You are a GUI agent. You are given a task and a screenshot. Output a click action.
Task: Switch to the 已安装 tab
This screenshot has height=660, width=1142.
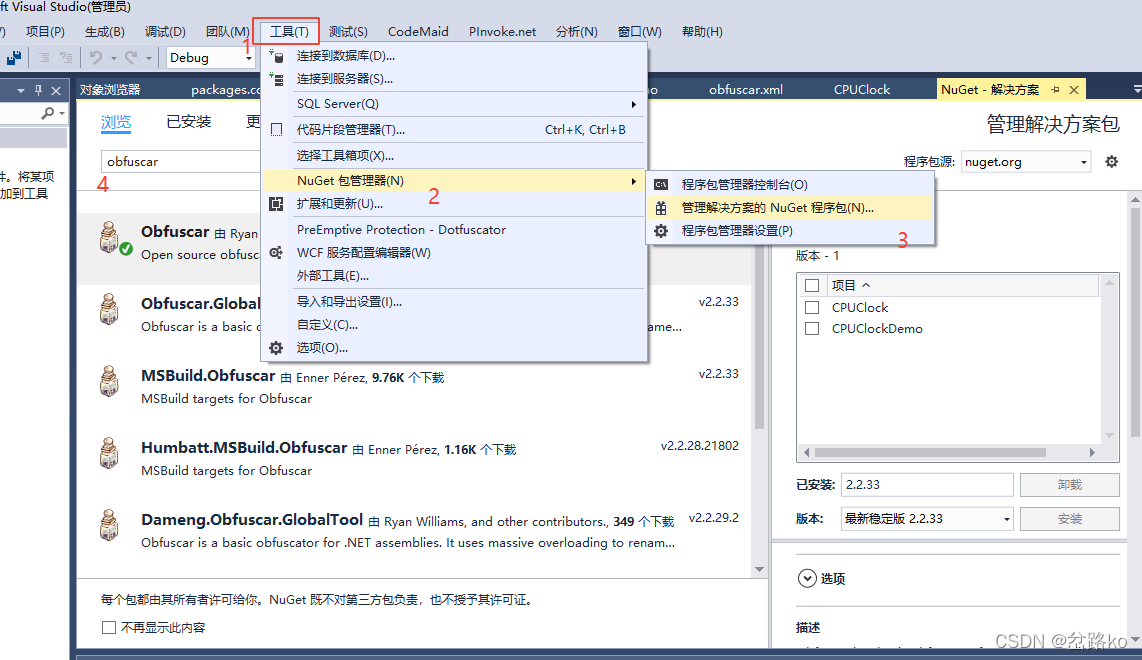click(189, 122)
